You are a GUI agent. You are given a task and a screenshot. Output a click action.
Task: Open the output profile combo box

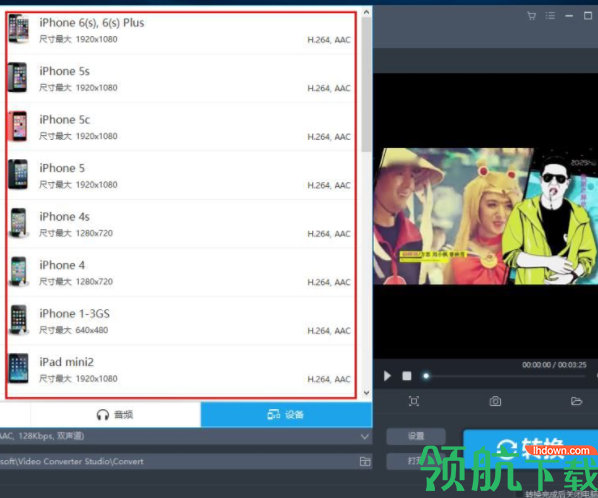[186, 436]
